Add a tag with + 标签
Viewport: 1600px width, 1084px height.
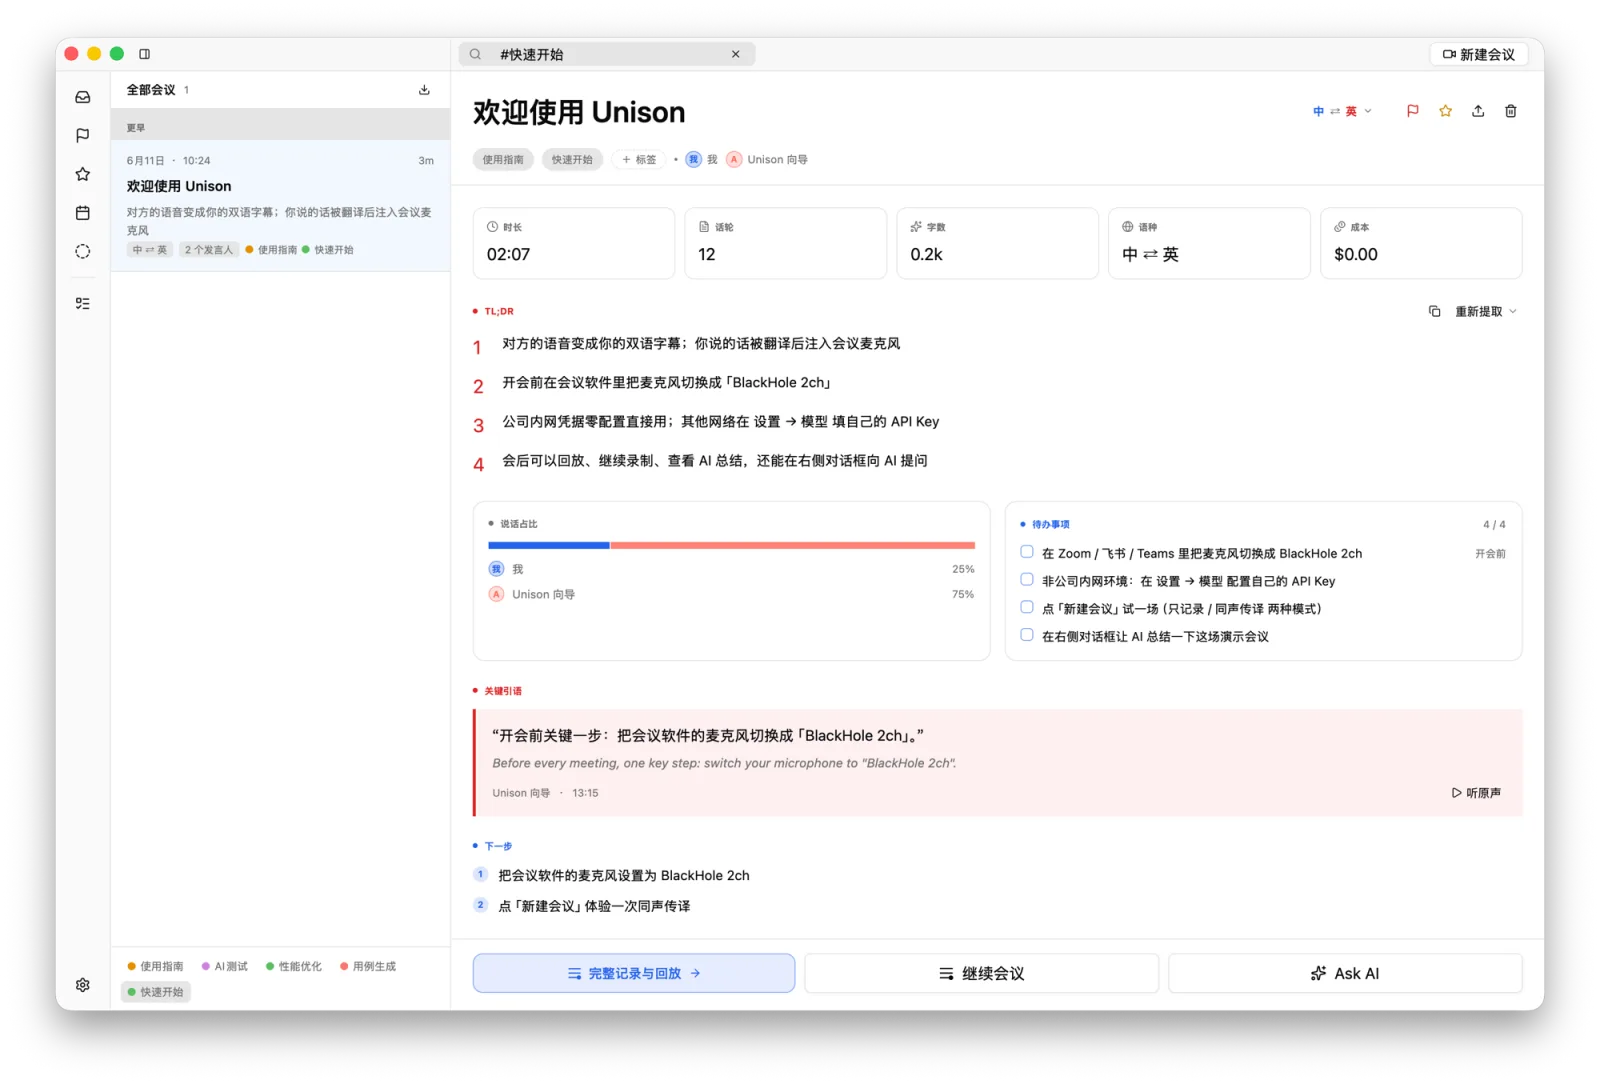639,159
